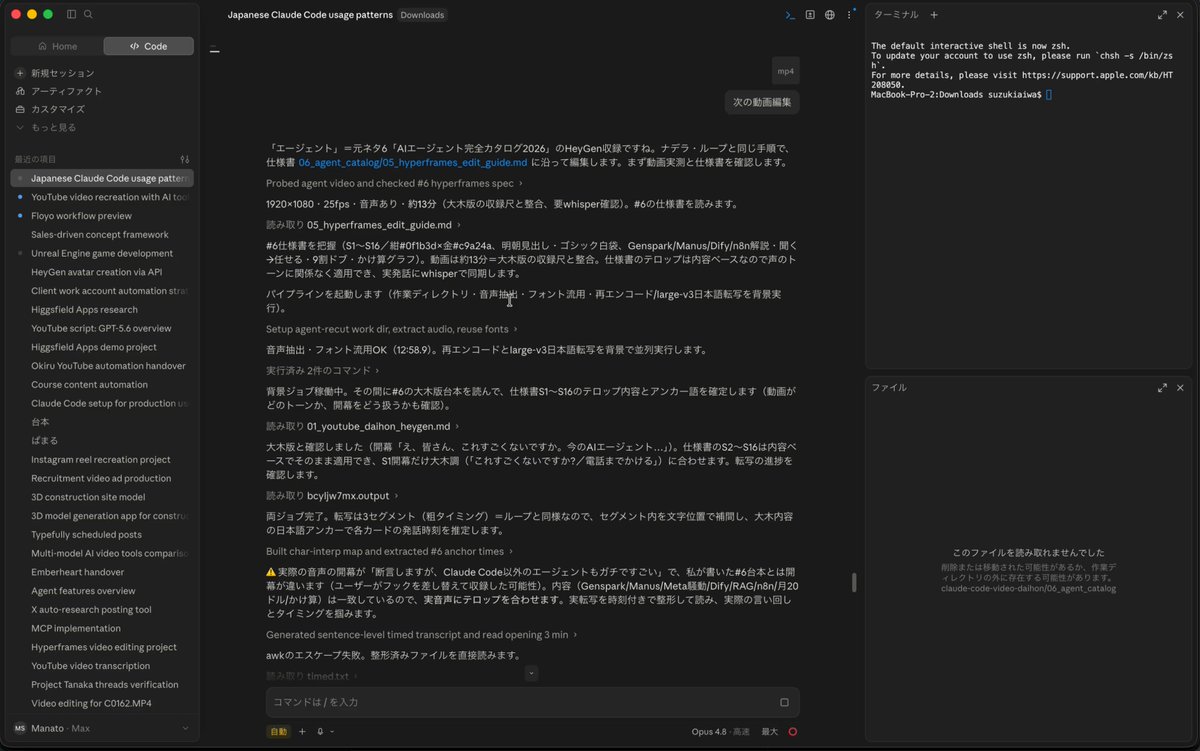Expand 'Setup agent-recut work dir' step
The image size is (1200, 751).
(392, 329)
